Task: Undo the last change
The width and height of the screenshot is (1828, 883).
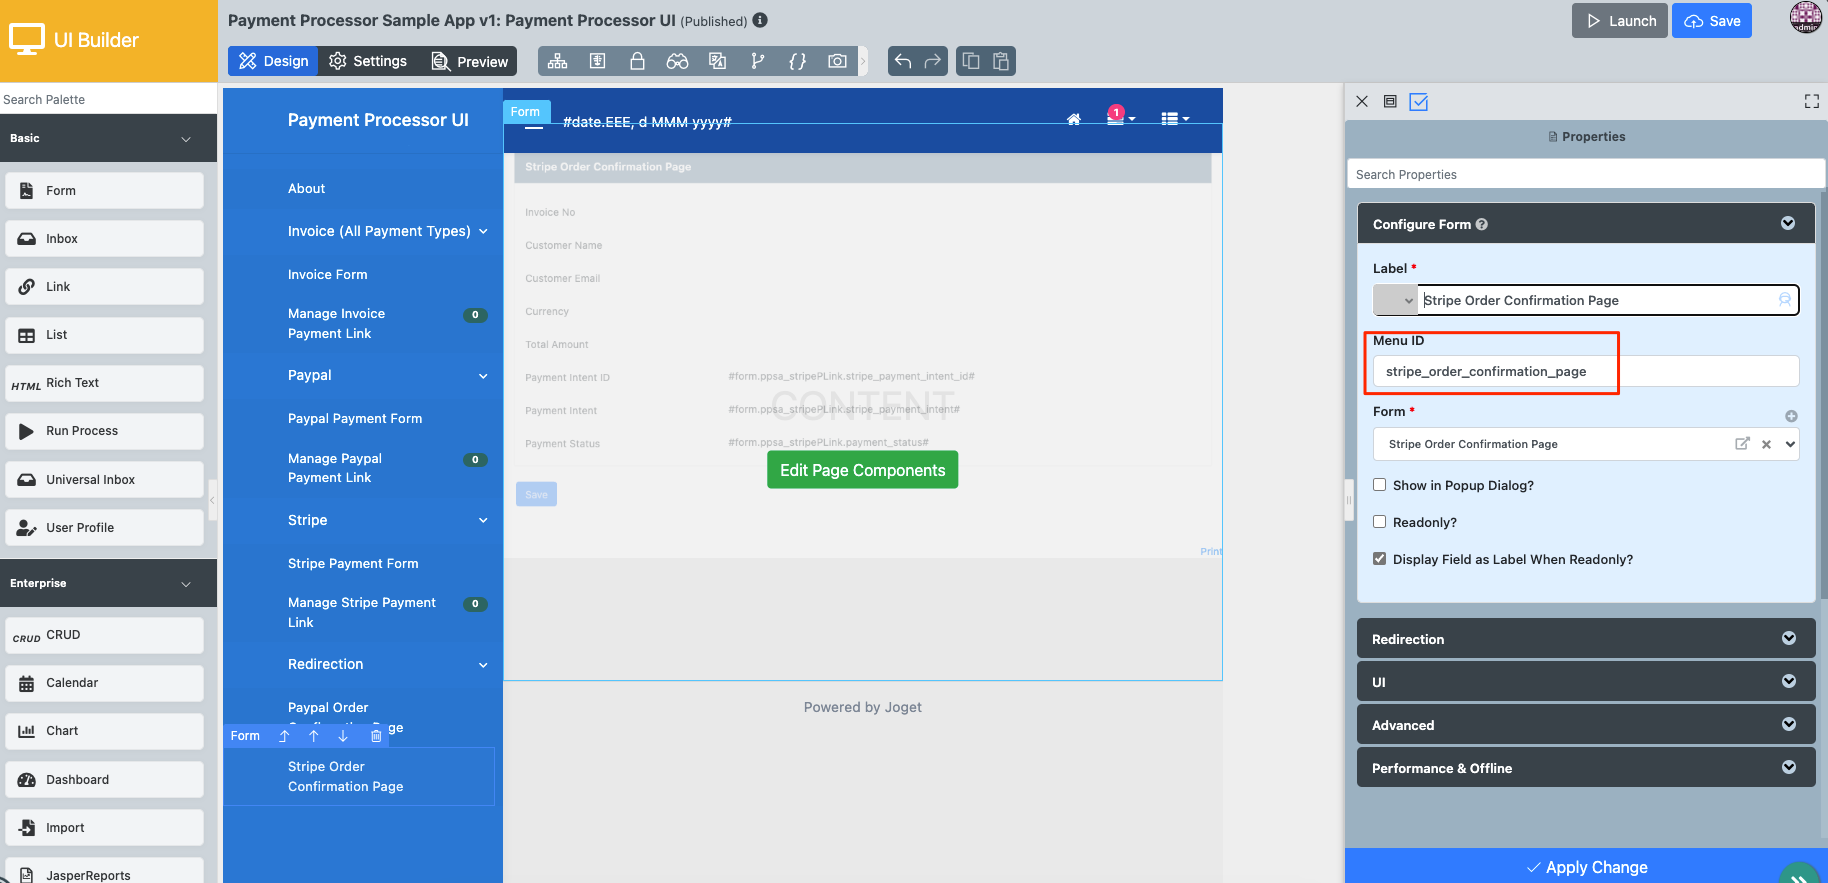Action: (903, 61)
